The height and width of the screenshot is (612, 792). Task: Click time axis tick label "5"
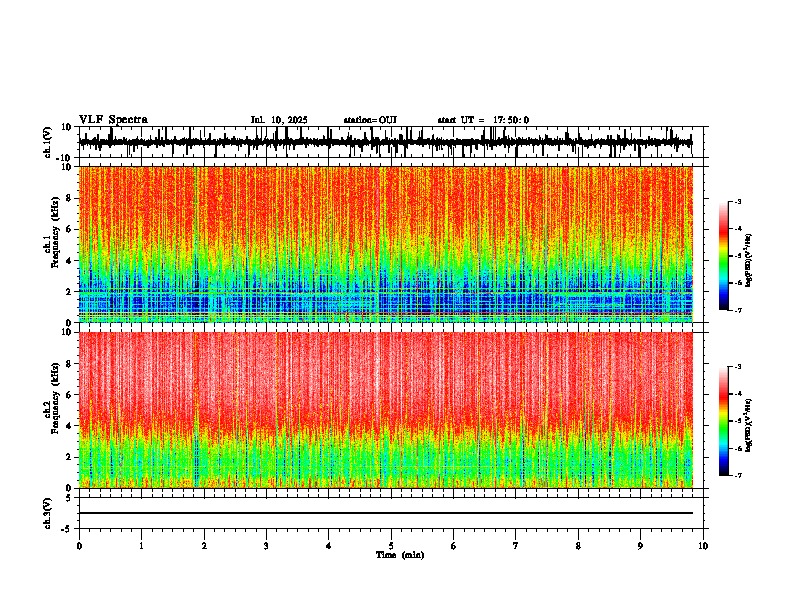[391, 546]
